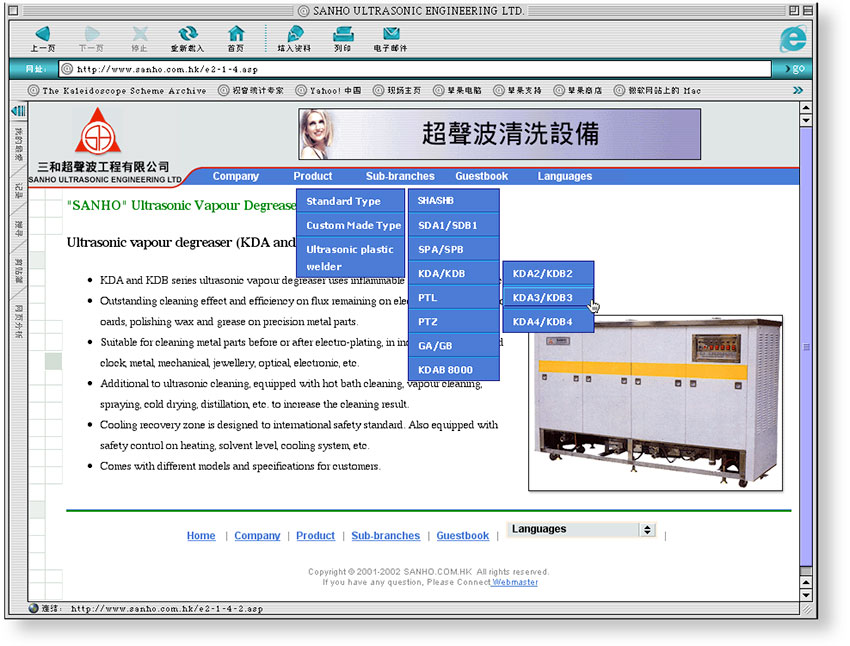Click the window zoom box in title bar
The image size is (850, 646).
click(x=794, y=10)
